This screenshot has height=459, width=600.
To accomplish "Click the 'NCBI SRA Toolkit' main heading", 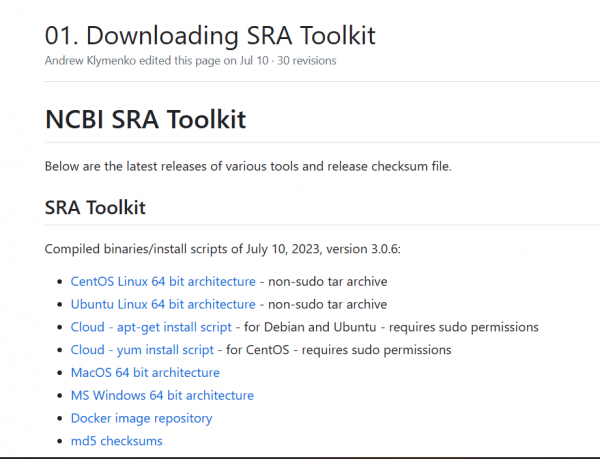I will [x=146, y=119].
